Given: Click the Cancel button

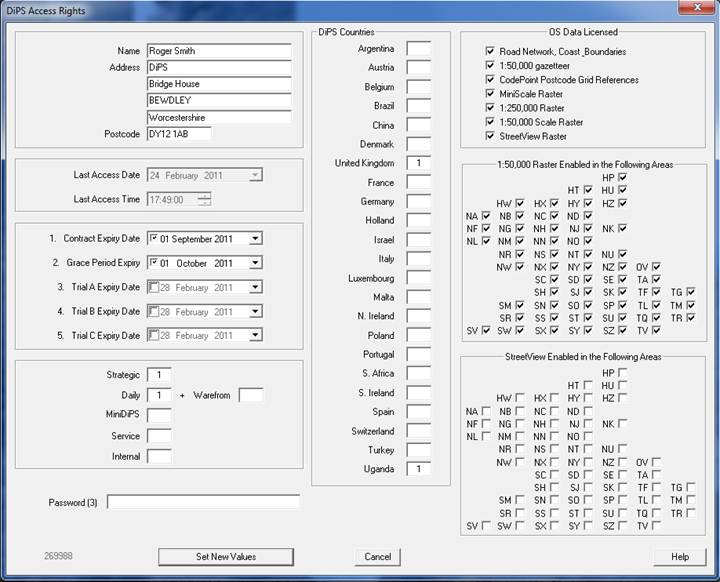Looking at the screenshot, I should click(377, 557).
